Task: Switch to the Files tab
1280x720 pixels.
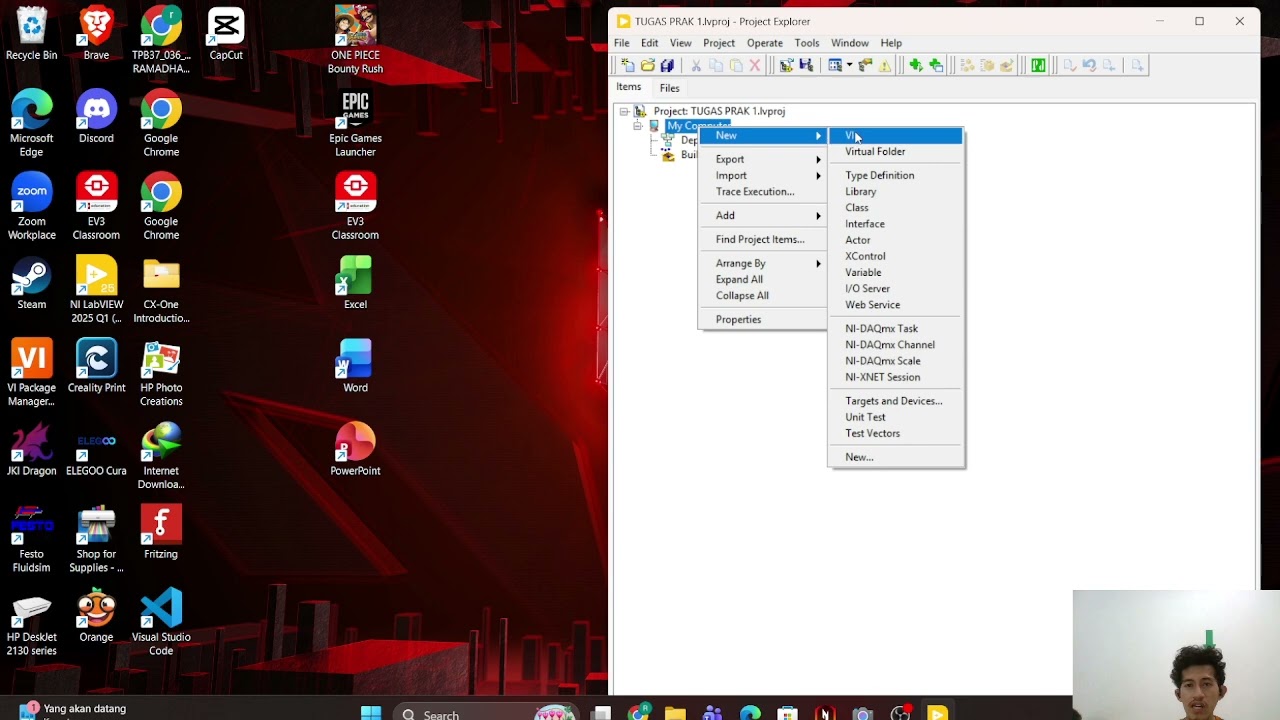Action: click(x=669, y=88)
